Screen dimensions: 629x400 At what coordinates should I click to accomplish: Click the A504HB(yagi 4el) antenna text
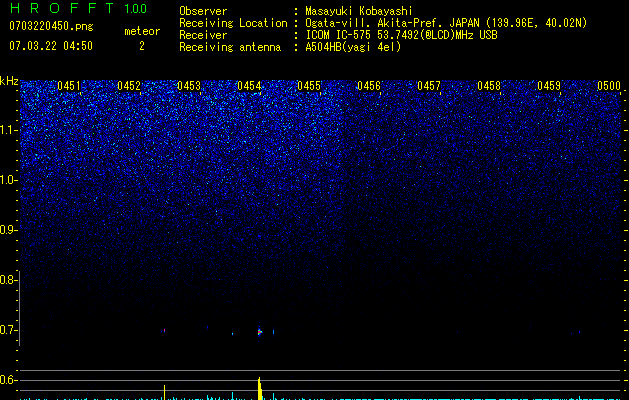click(x=353, y=47)
